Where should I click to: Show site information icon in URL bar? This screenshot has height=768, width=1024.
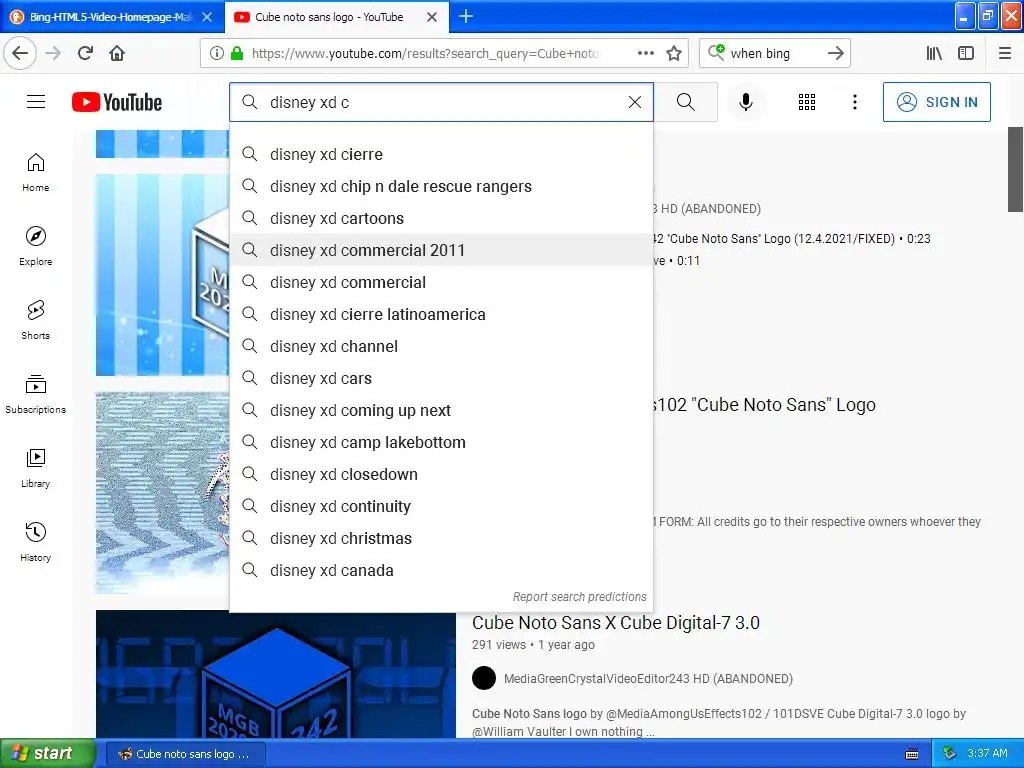coord(217,53)
